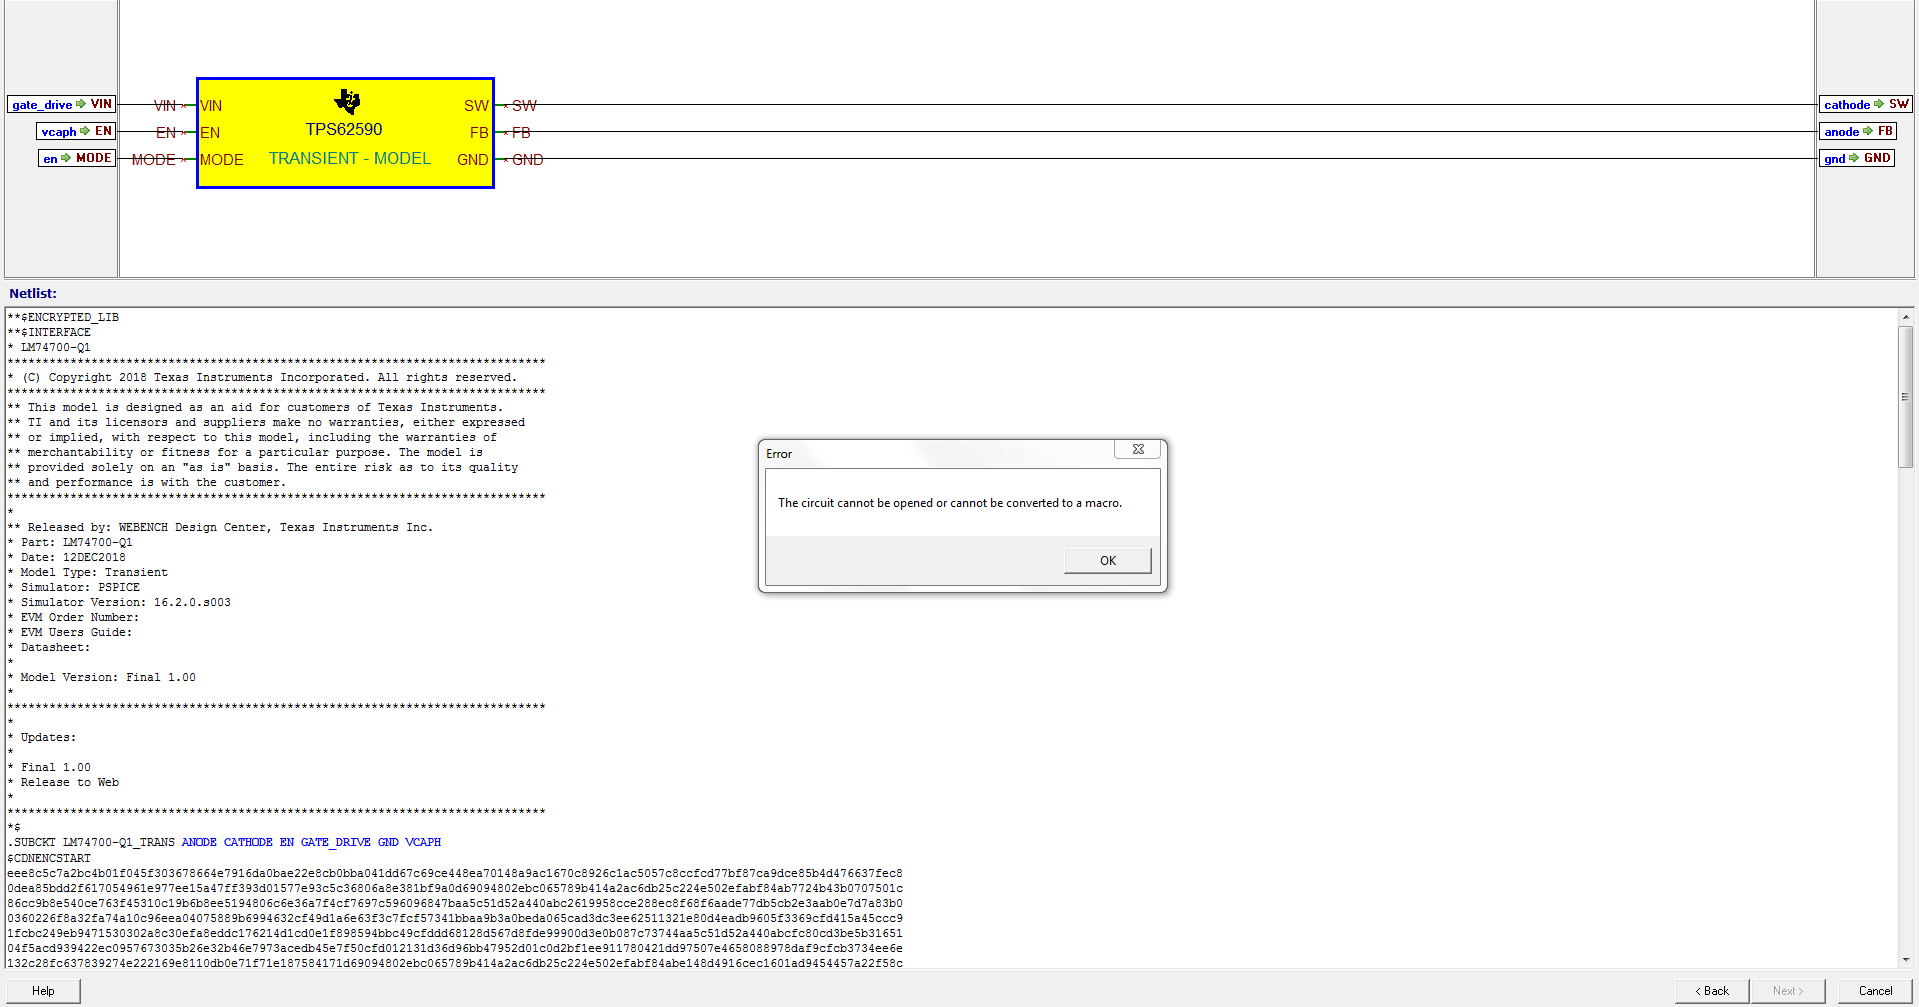Click the Back button

[x=1711, y=991]
